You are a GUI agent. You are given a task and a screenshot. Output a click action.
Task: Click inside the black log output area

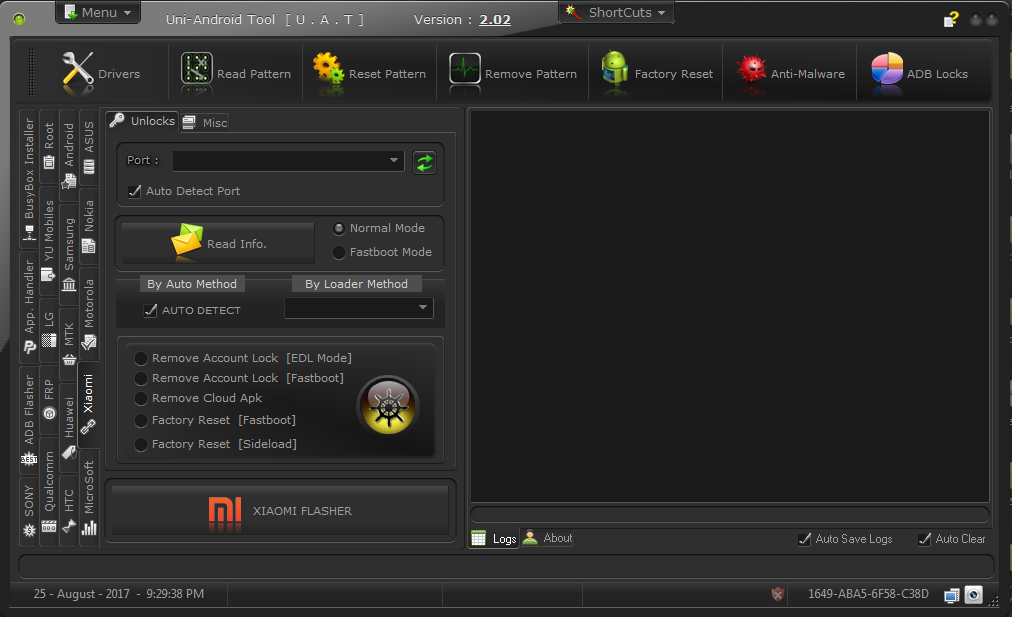pyautogui.click(x=730, y=306)
